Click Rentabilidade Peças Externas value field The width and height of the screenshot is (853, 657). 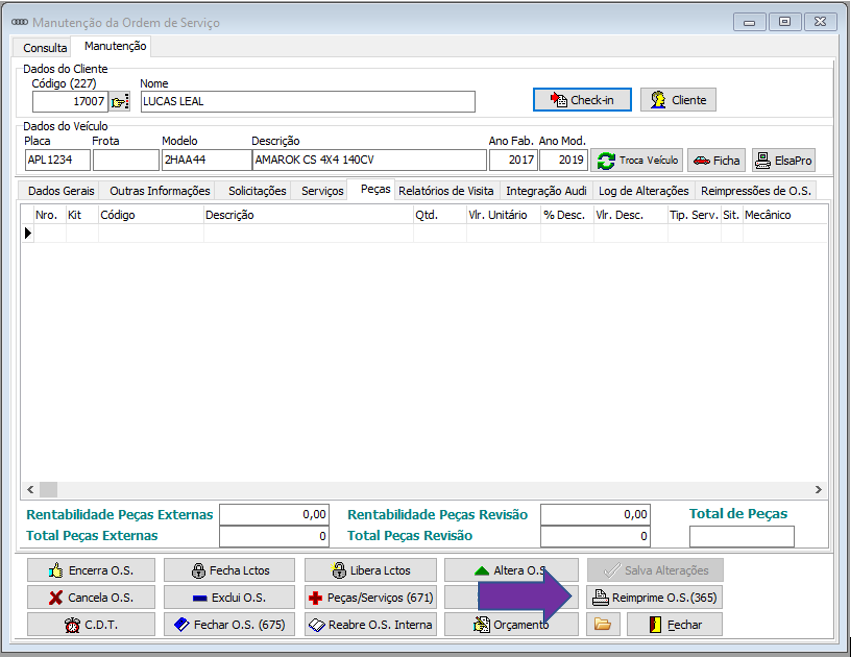click(274, 515)
